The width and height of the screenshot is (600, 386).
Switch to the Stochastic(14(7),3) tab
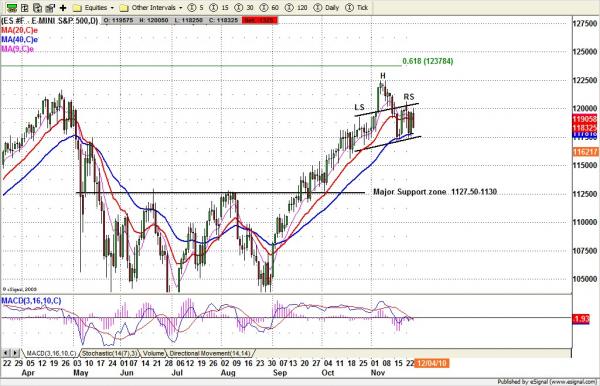[x=109, y=353]
